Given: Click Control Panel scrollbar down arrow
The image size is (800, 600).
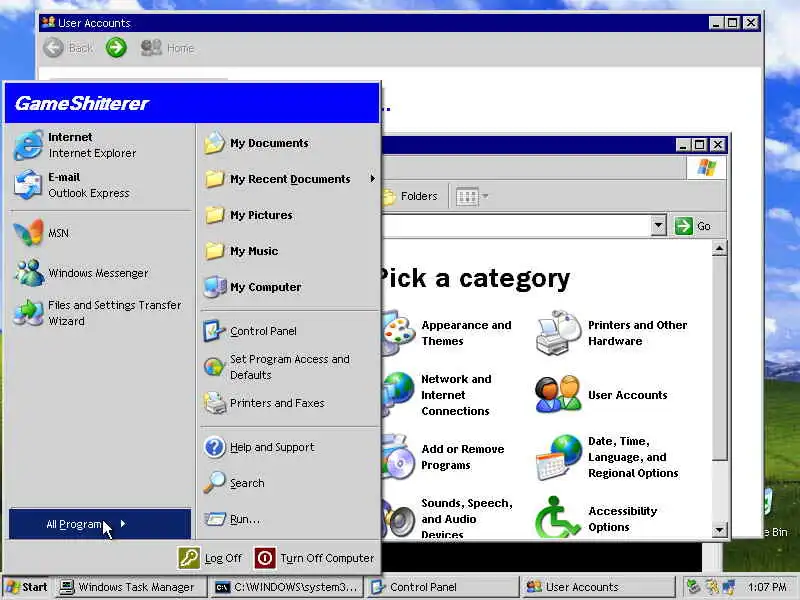Looking at the screenshot, I should coord(719,530).
